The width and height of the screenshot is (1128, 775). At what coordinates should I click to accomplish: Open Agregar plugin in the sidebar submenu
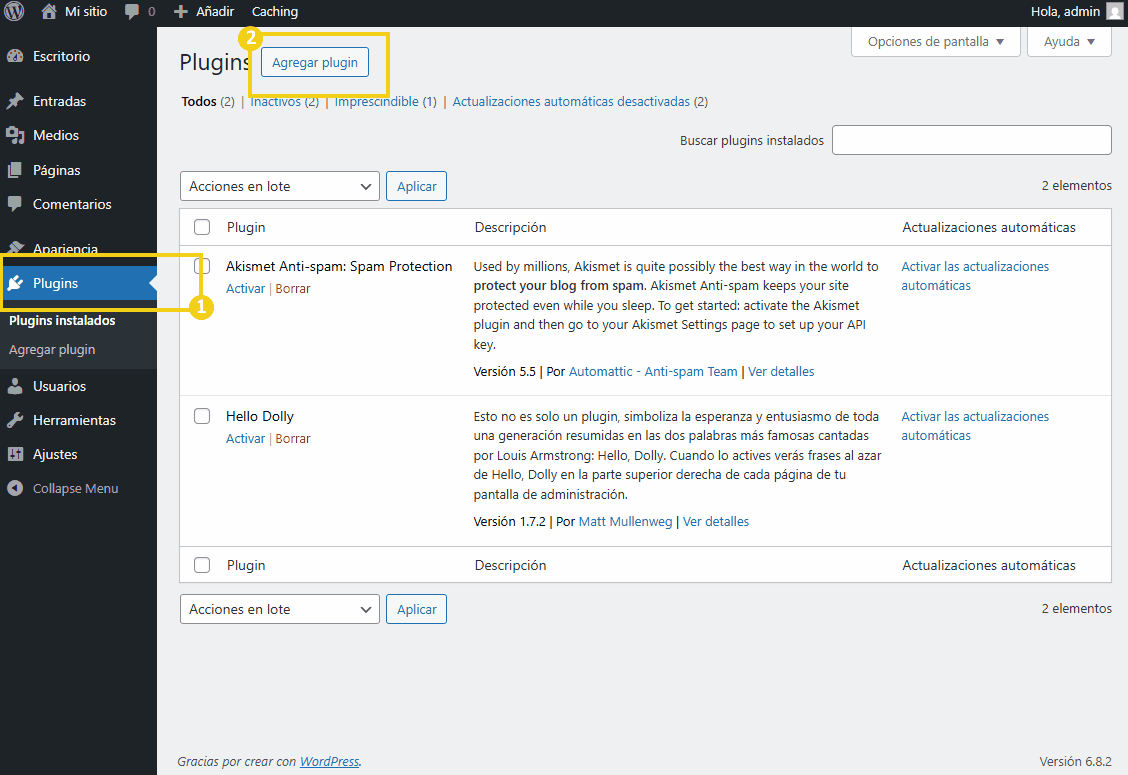tap(52, 350)
